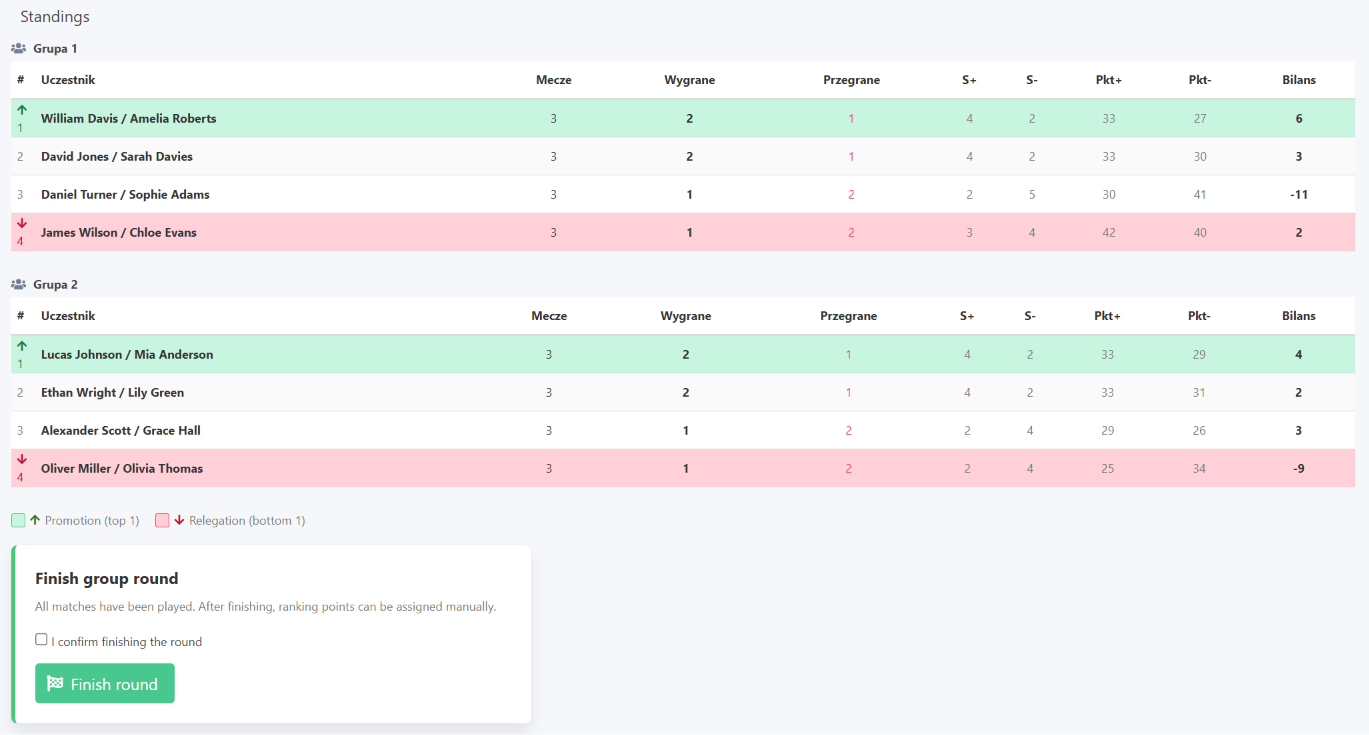Click Uczestnik header in Grupa 1 table
Screen dimensions: 1369x735
[x=68, y=80]
